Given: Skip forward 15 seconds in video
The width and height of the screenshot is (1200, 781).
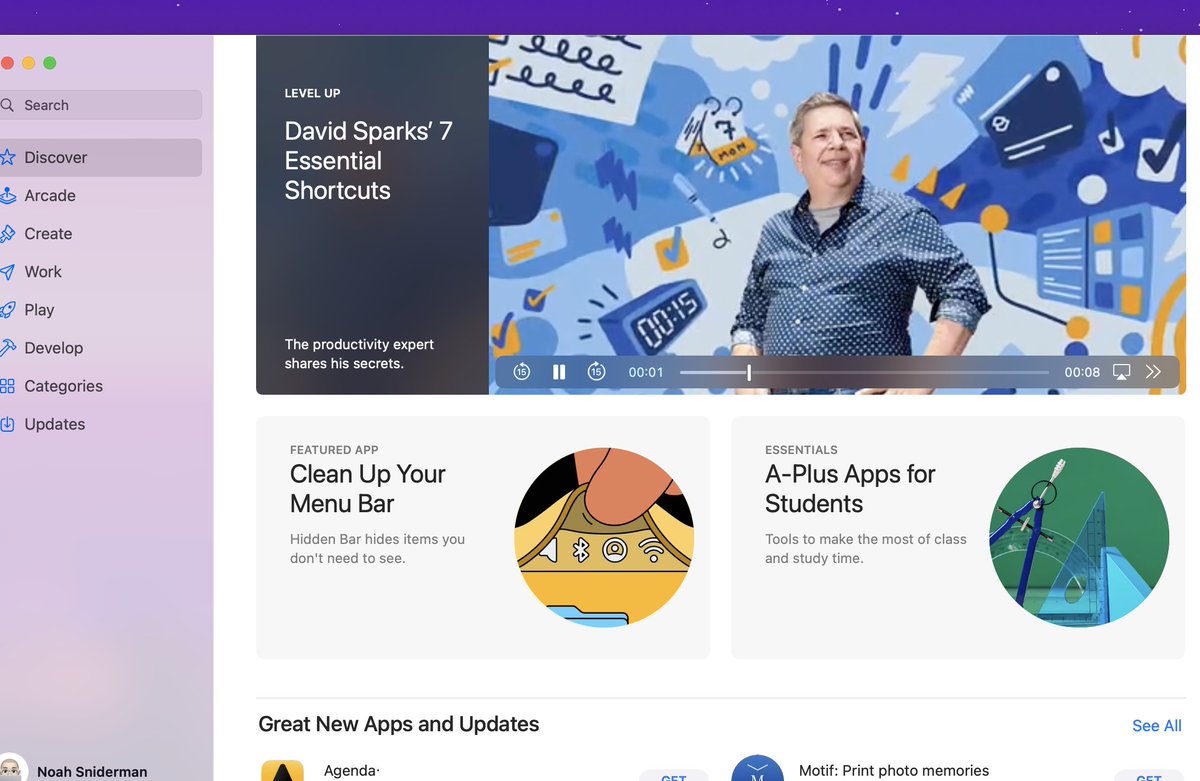Looking at the screenshot, I should coord(596,372).
